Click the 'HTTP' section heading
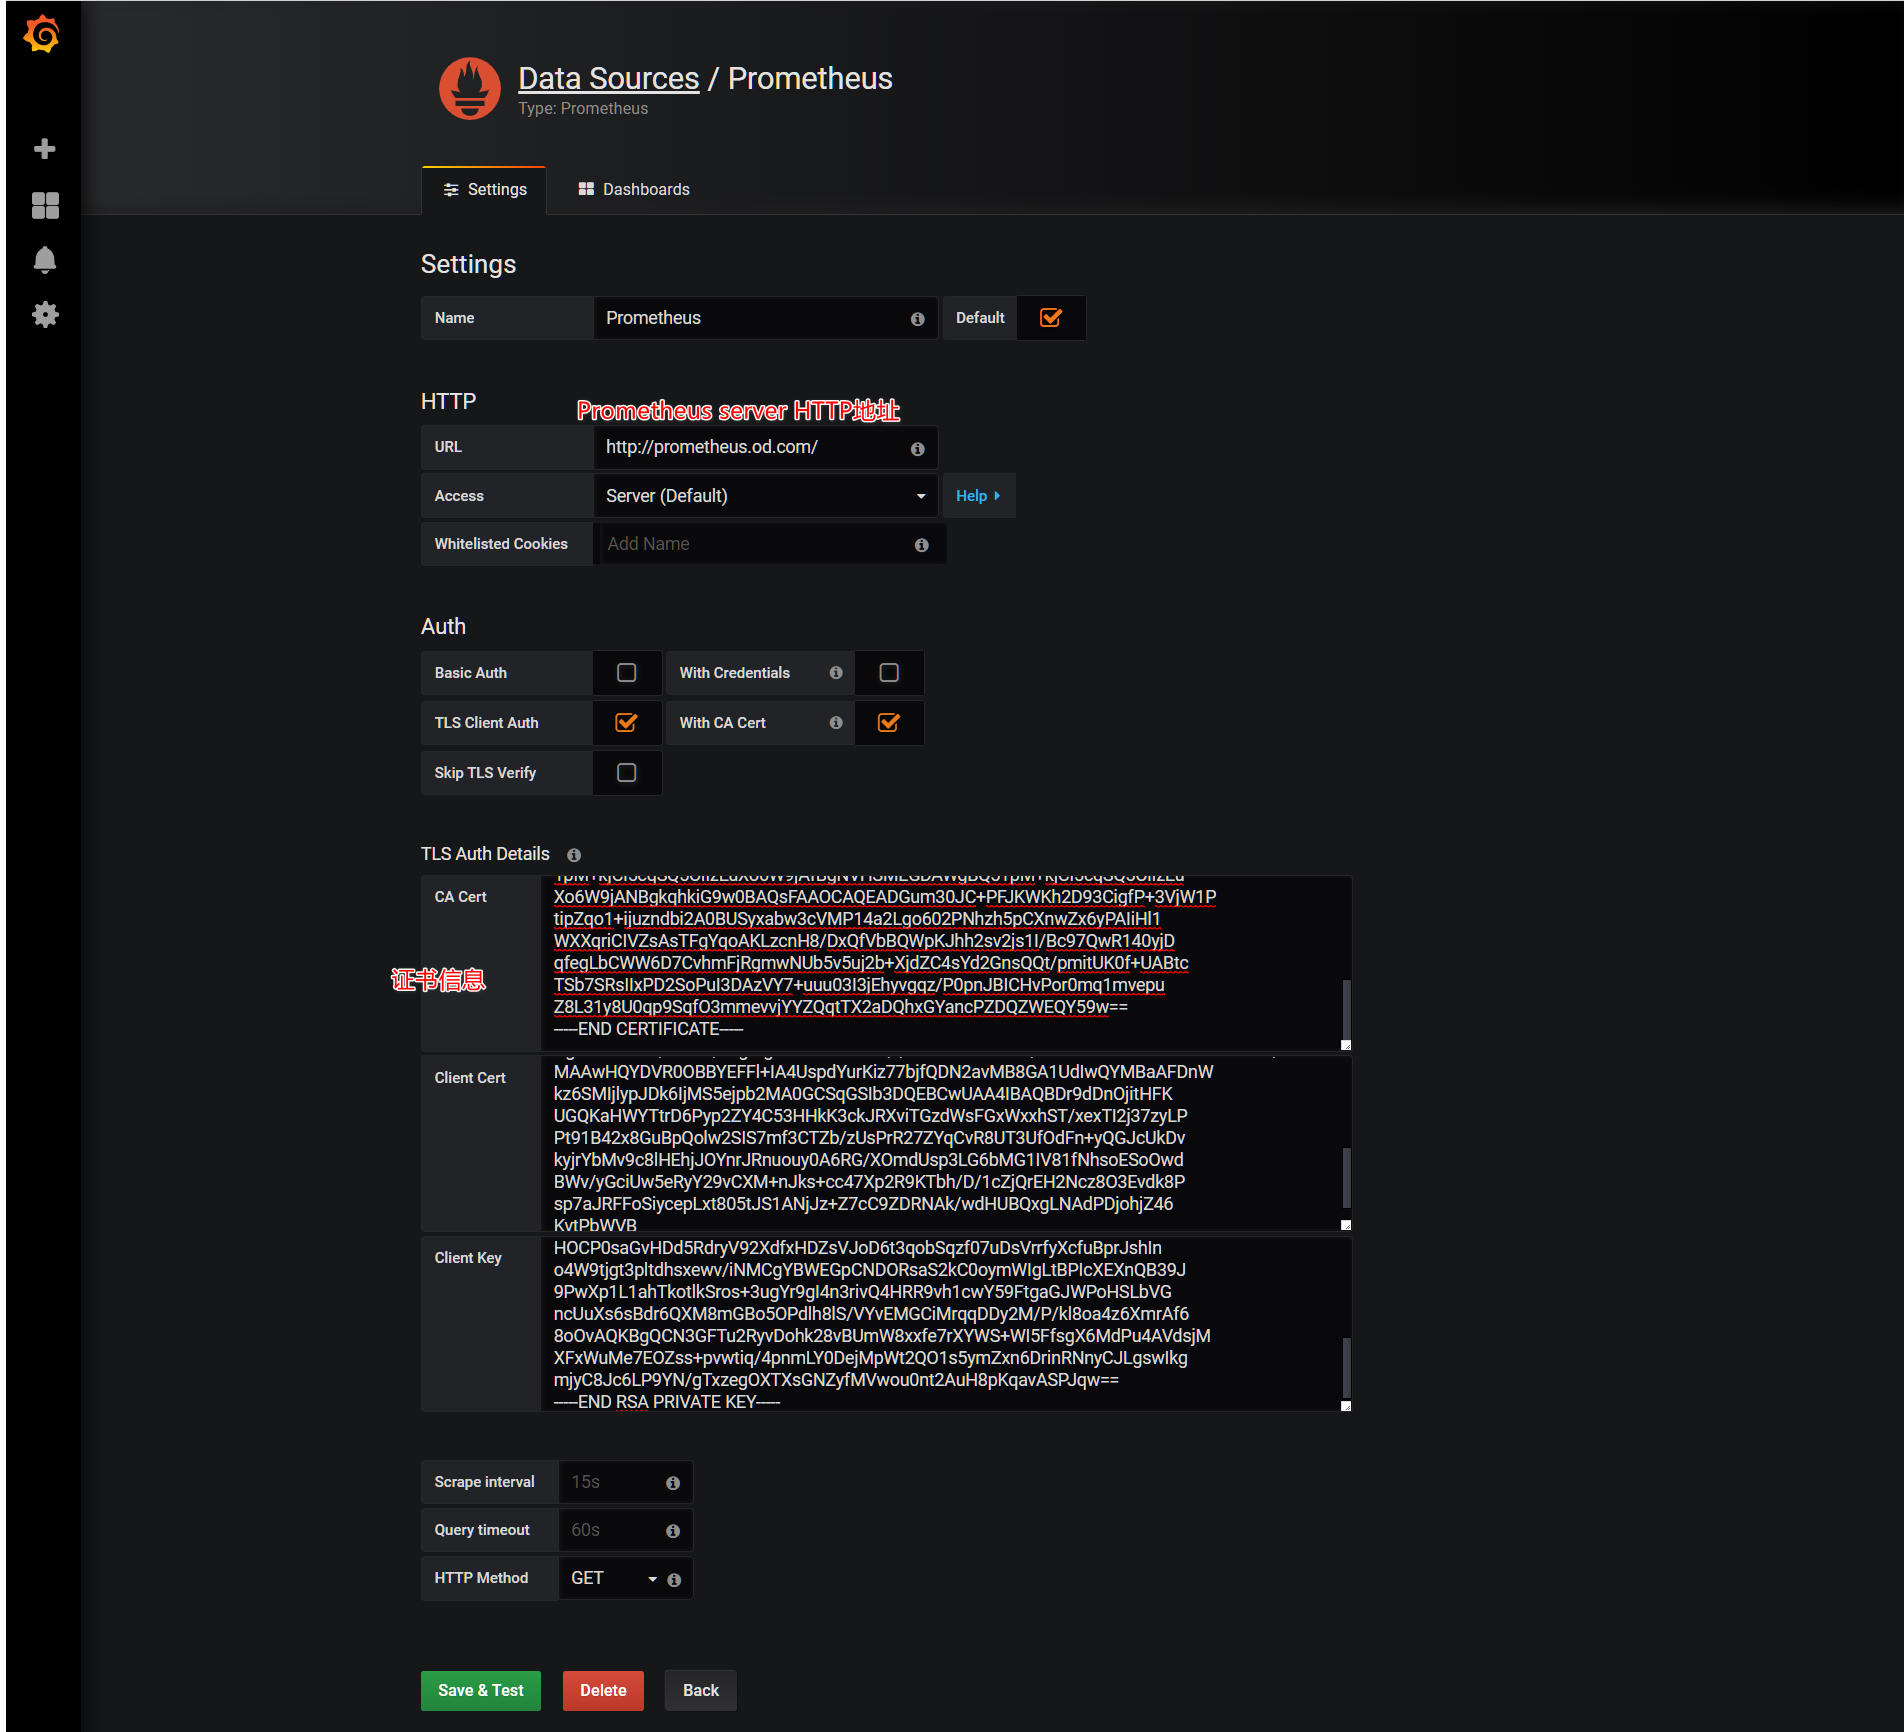This screenshot has width=1904, height=1732. [448, 402]
